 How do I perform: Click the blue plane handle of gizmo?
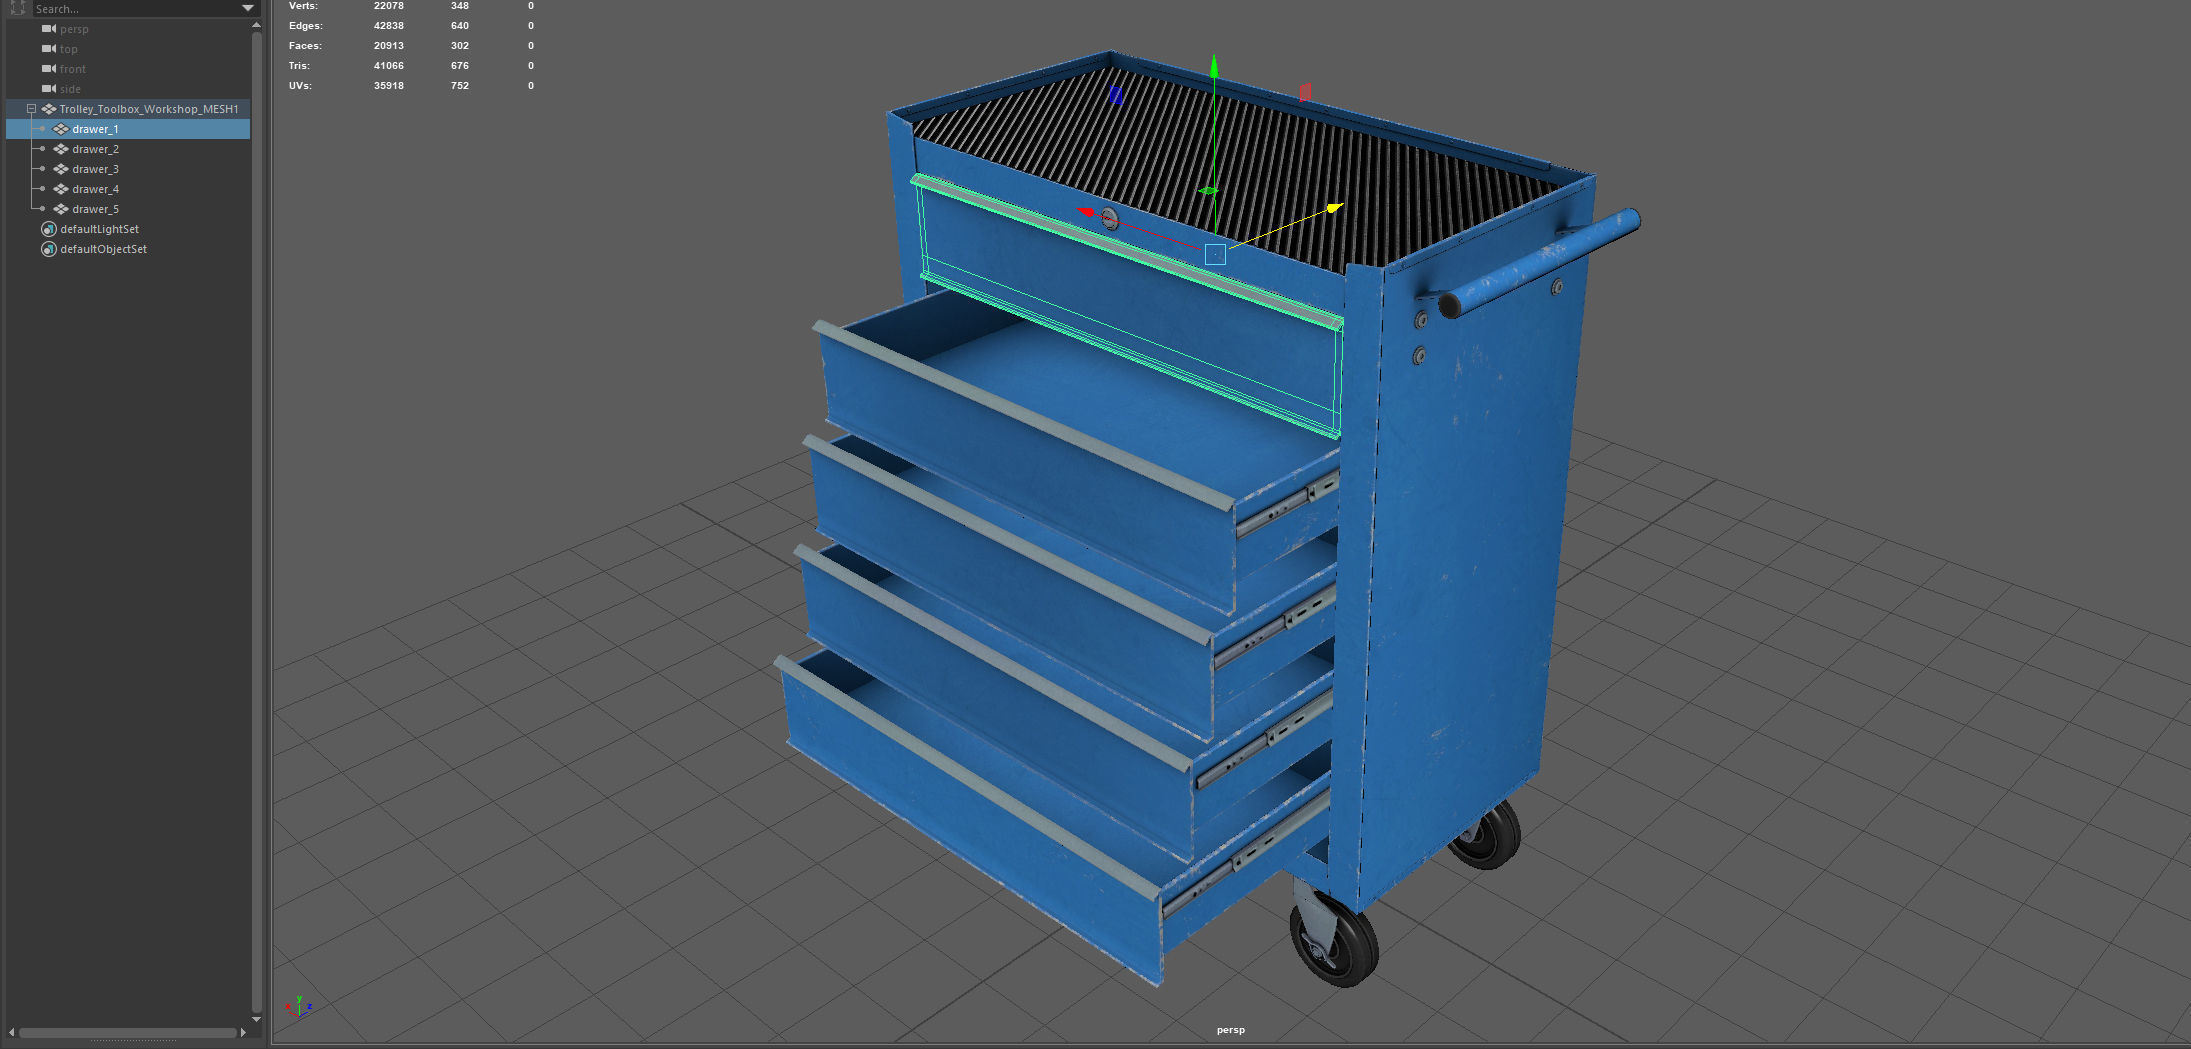[x=1116, y=95]
